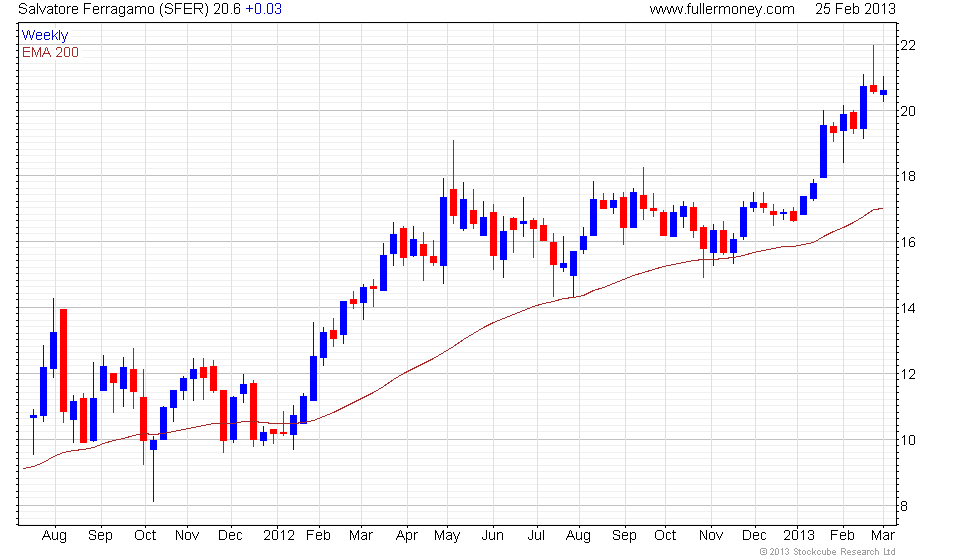Viewport: 980px width, 560px height.
Task: Click the Apr label on time axis
Action: click(x=407, y=536)
